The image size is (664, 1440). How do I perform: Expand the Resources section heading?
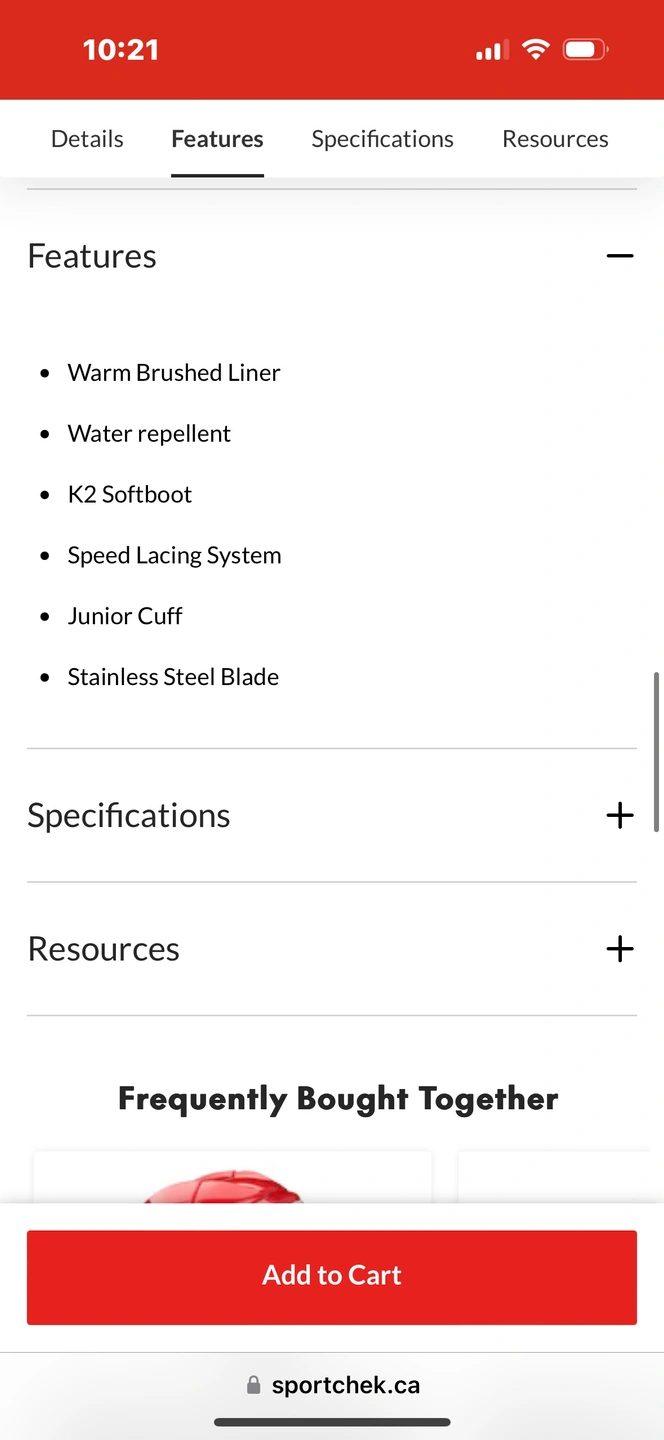(x=104, y=949)
